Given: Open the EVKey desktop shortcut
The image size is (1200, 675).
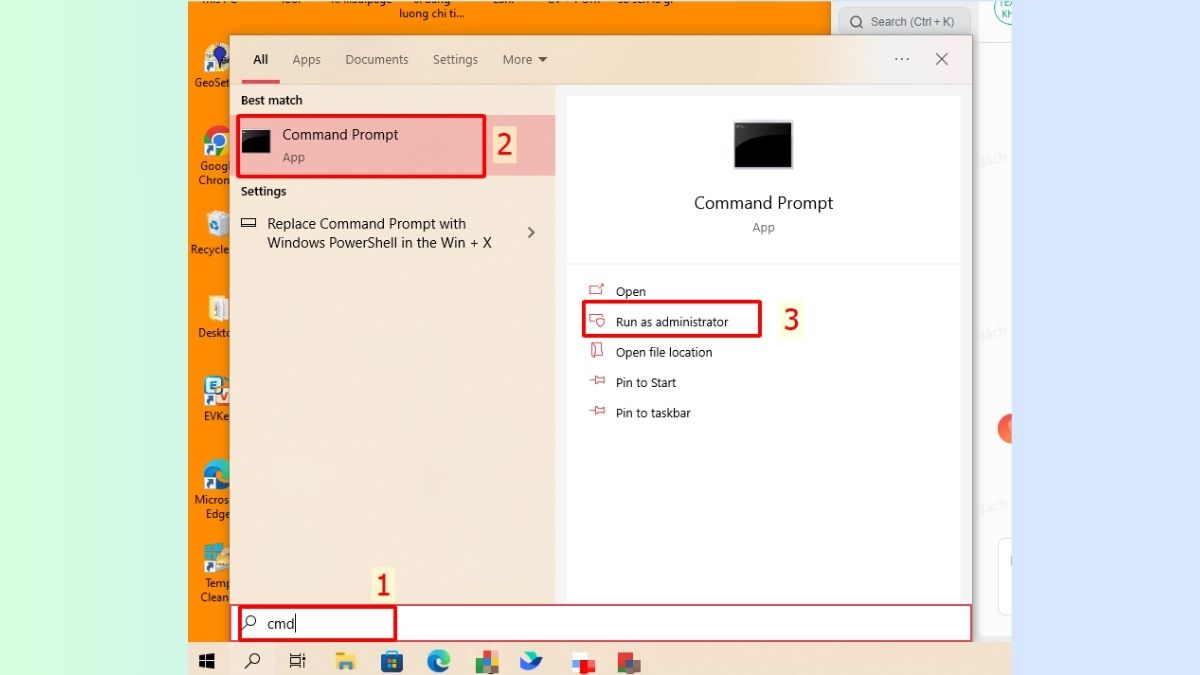Looking at the screenshot, I should (215, 399).
